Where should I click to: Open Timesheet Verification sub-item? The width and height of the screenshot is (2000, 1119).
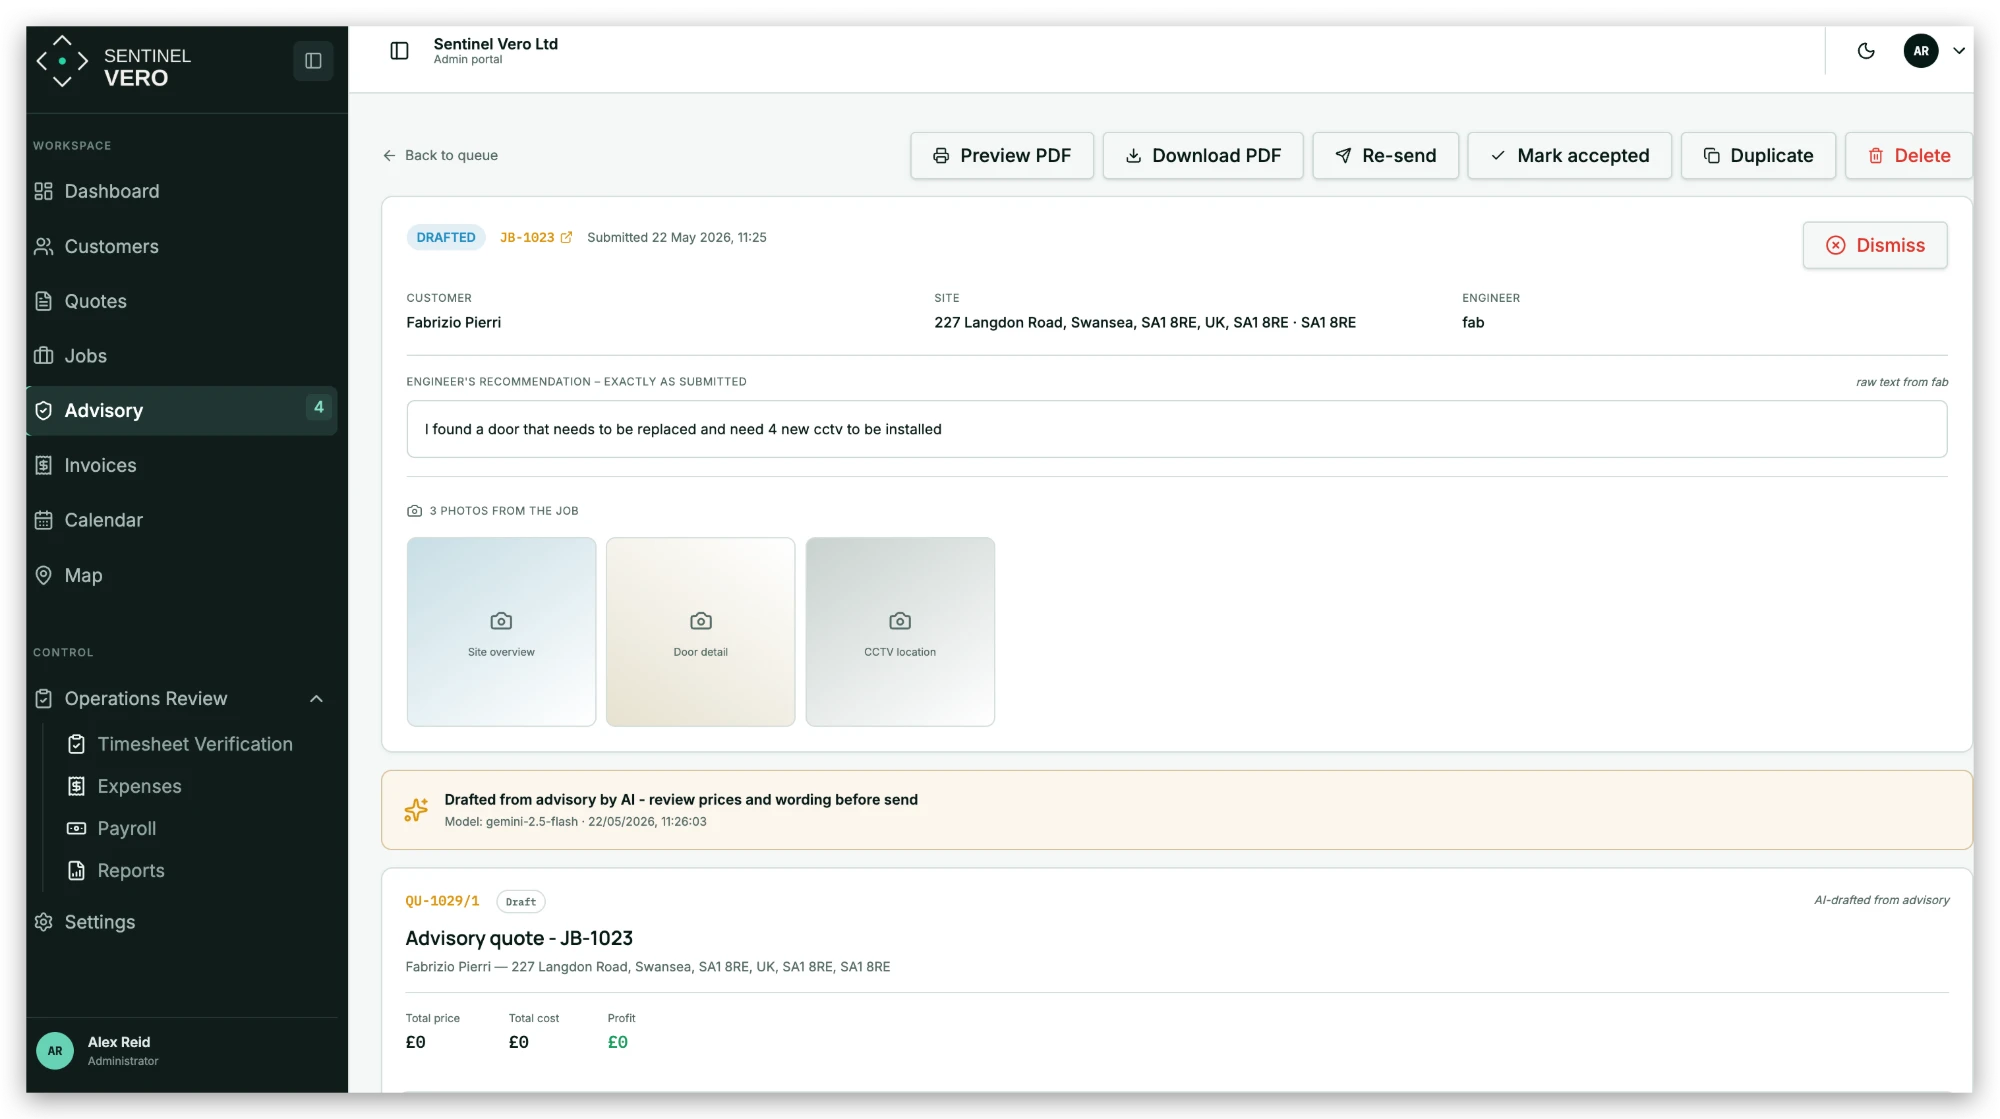point(180,744)
